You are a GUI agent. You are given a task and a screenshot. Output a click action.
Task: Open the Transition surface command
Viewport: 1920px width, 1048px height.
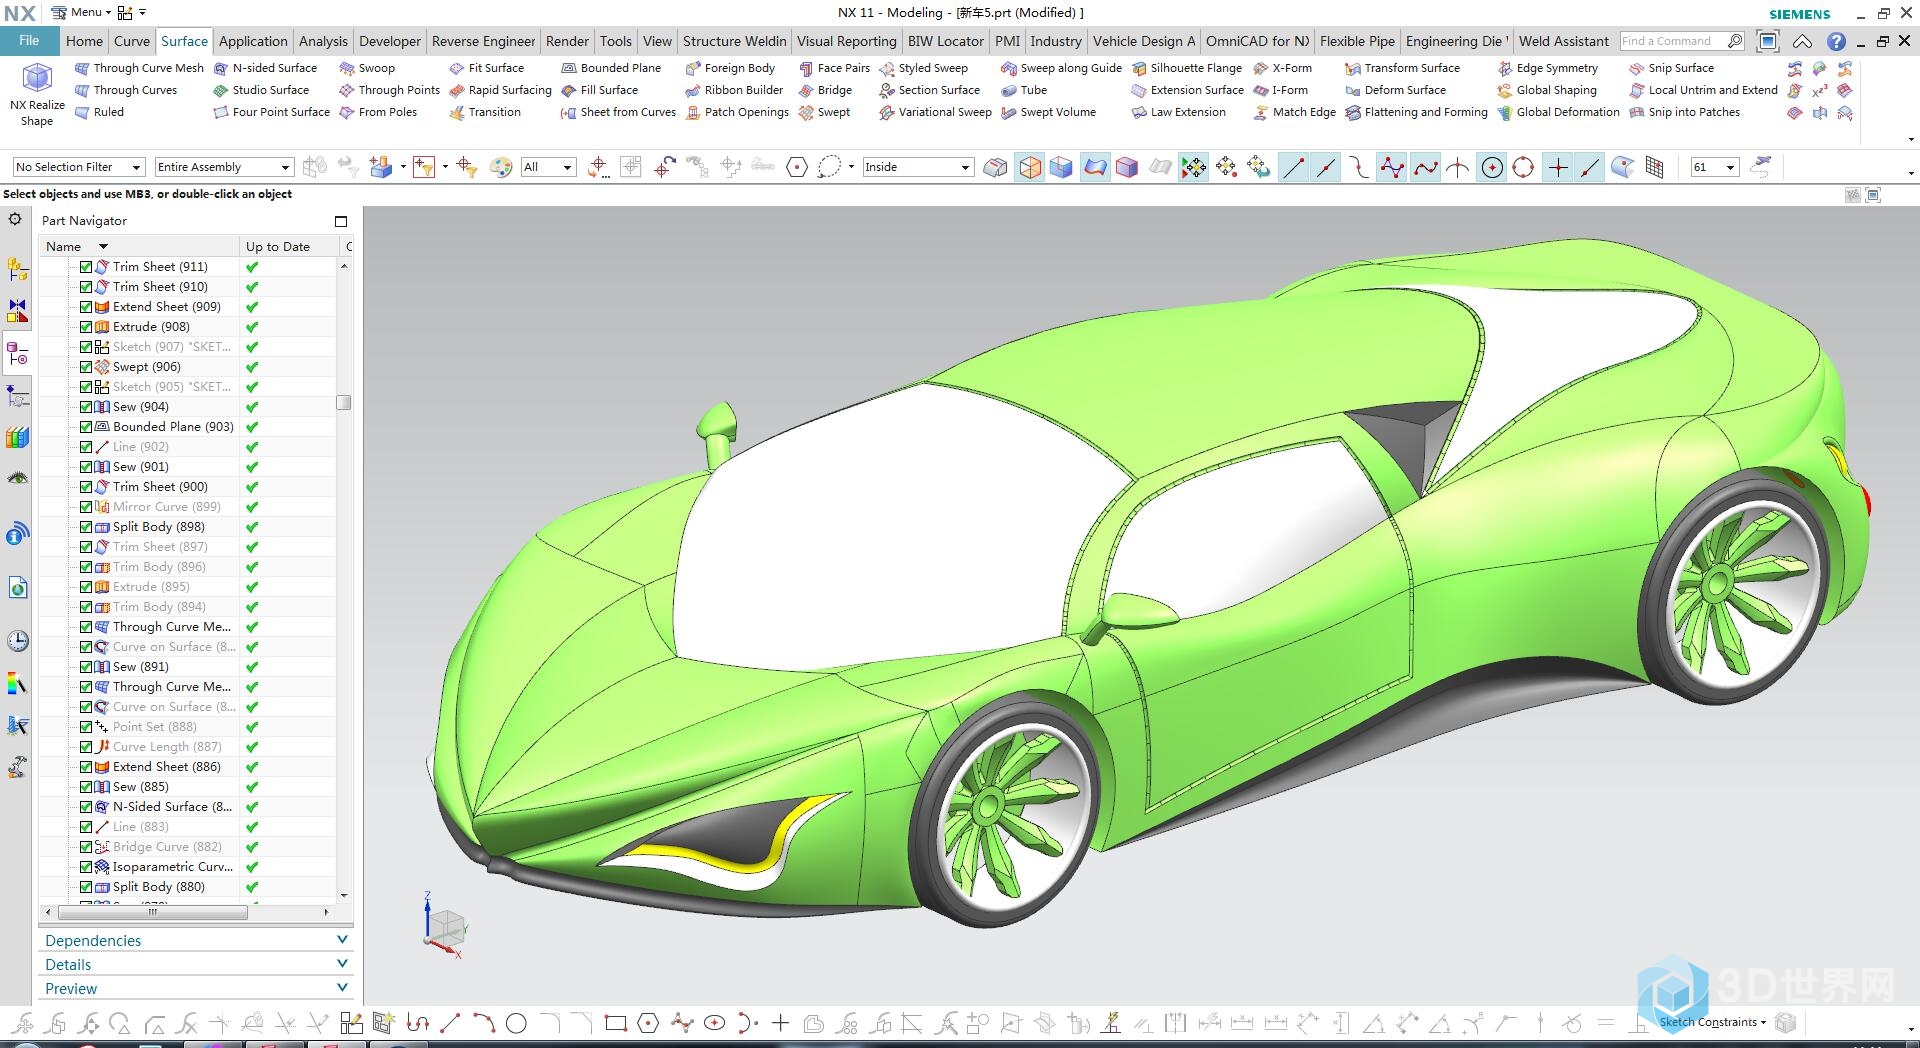(485, 112)
